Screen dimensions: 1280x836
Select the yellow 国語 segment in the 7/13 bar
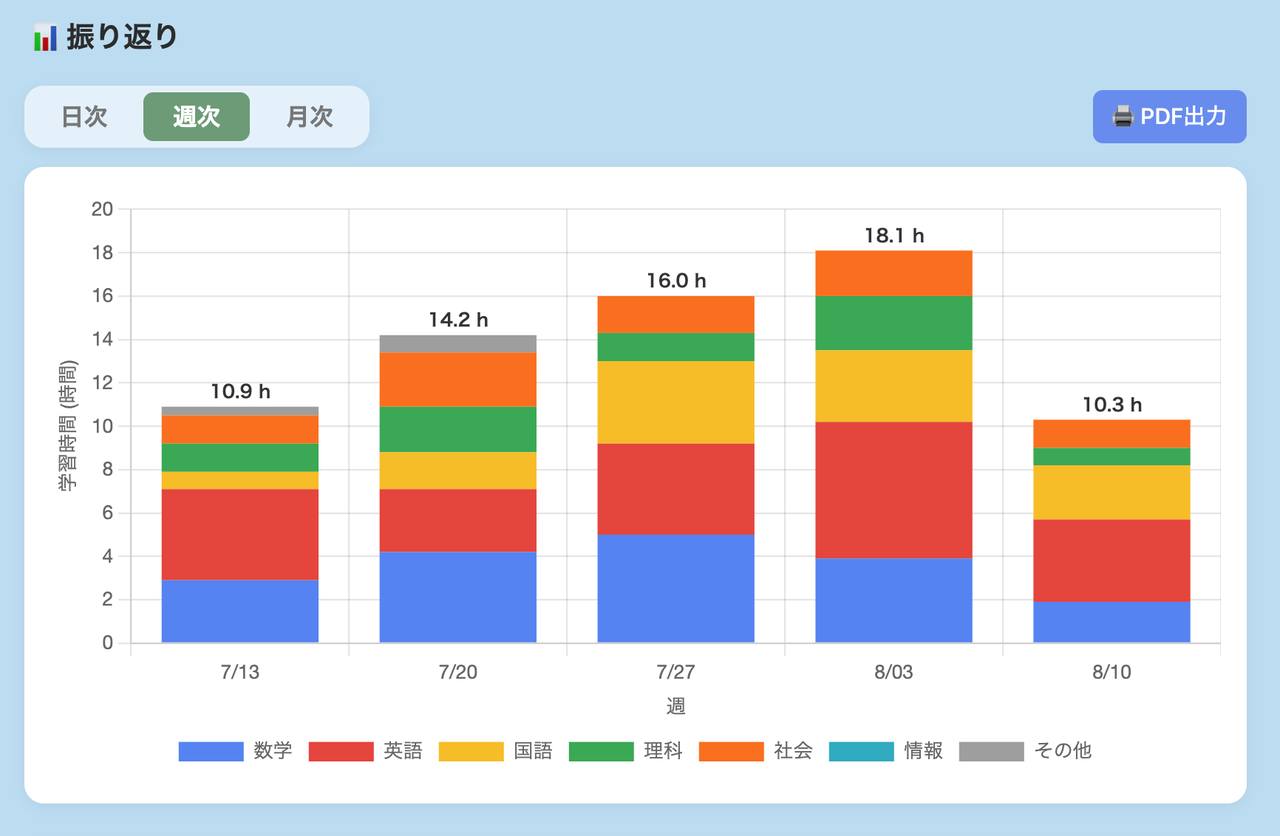[x=240, y=480]
